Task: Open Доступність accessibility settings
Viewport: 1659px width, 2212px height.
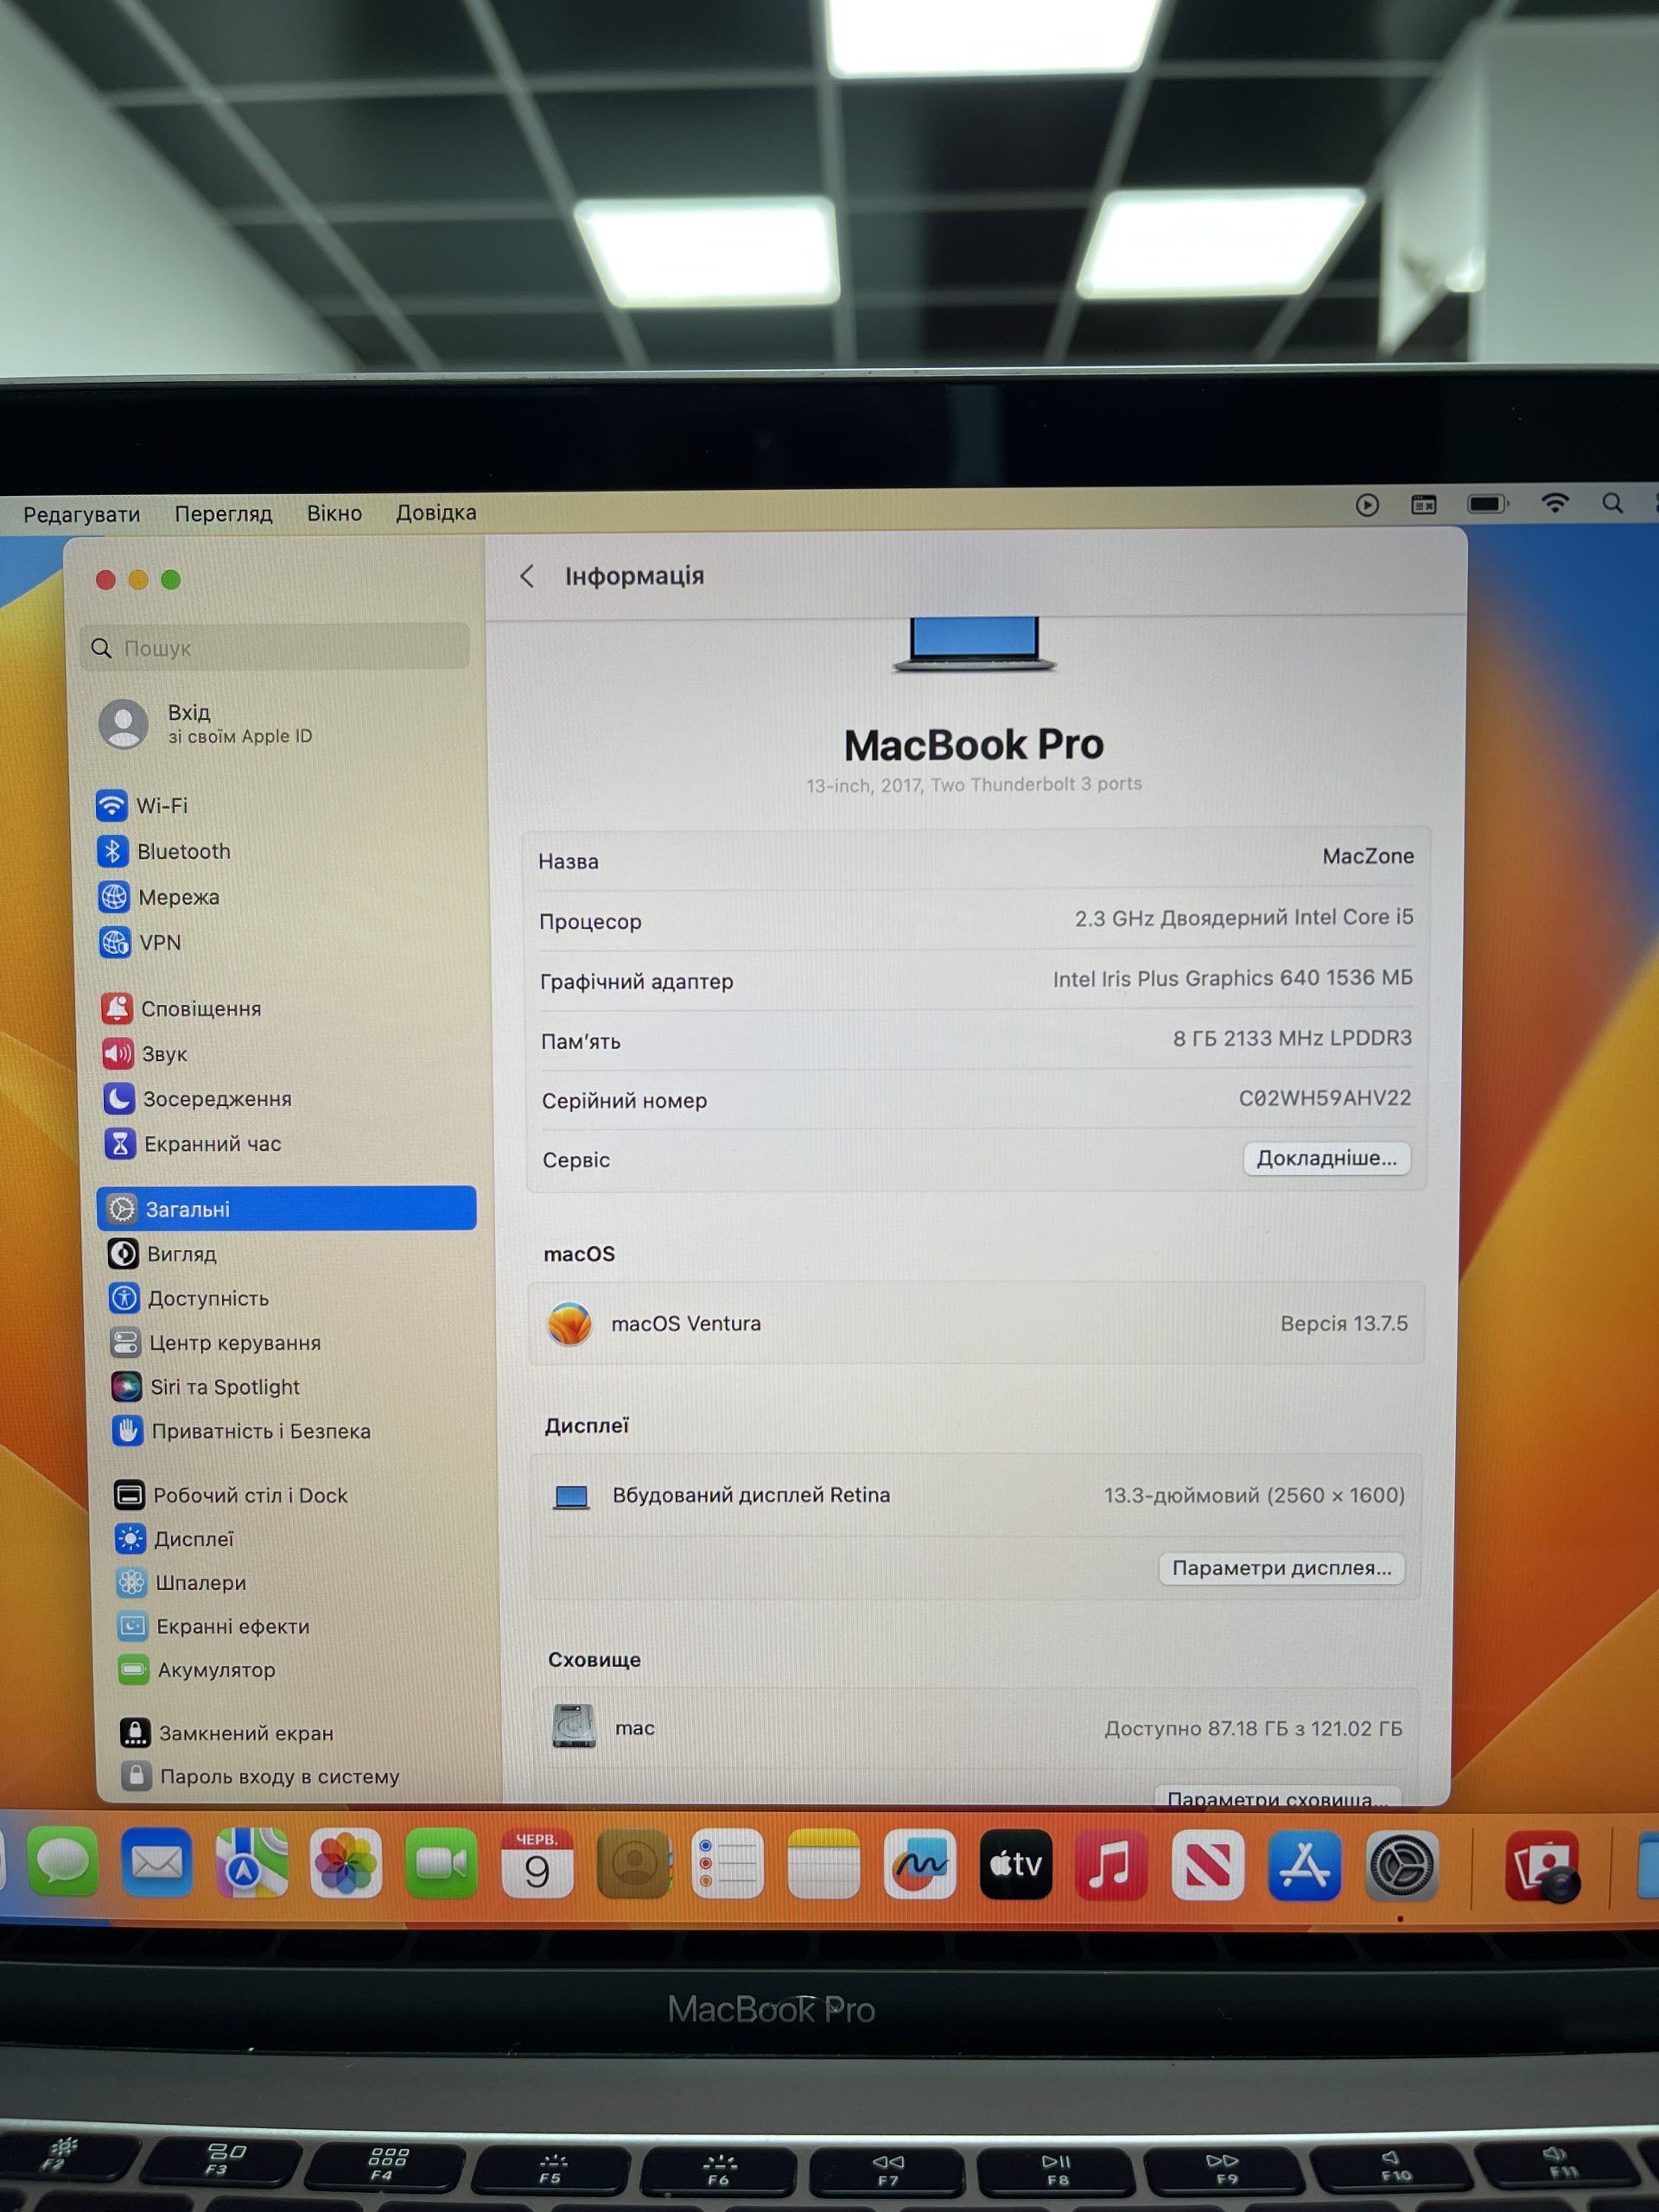Action: (189, 1298)
